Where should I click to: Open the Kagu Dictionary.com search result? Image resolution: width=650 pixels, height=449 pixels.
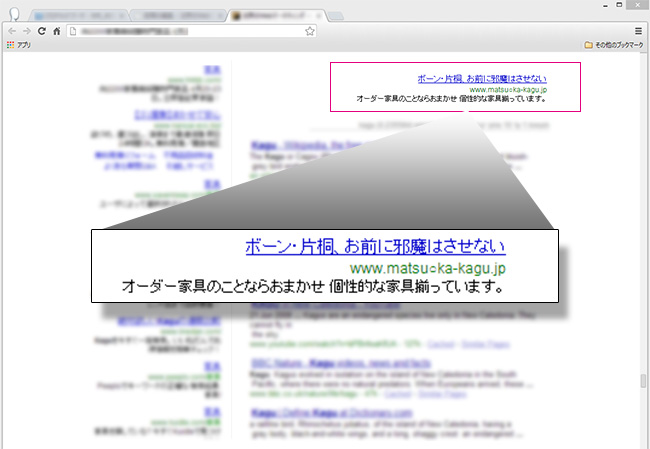click(x=332, y=413)
